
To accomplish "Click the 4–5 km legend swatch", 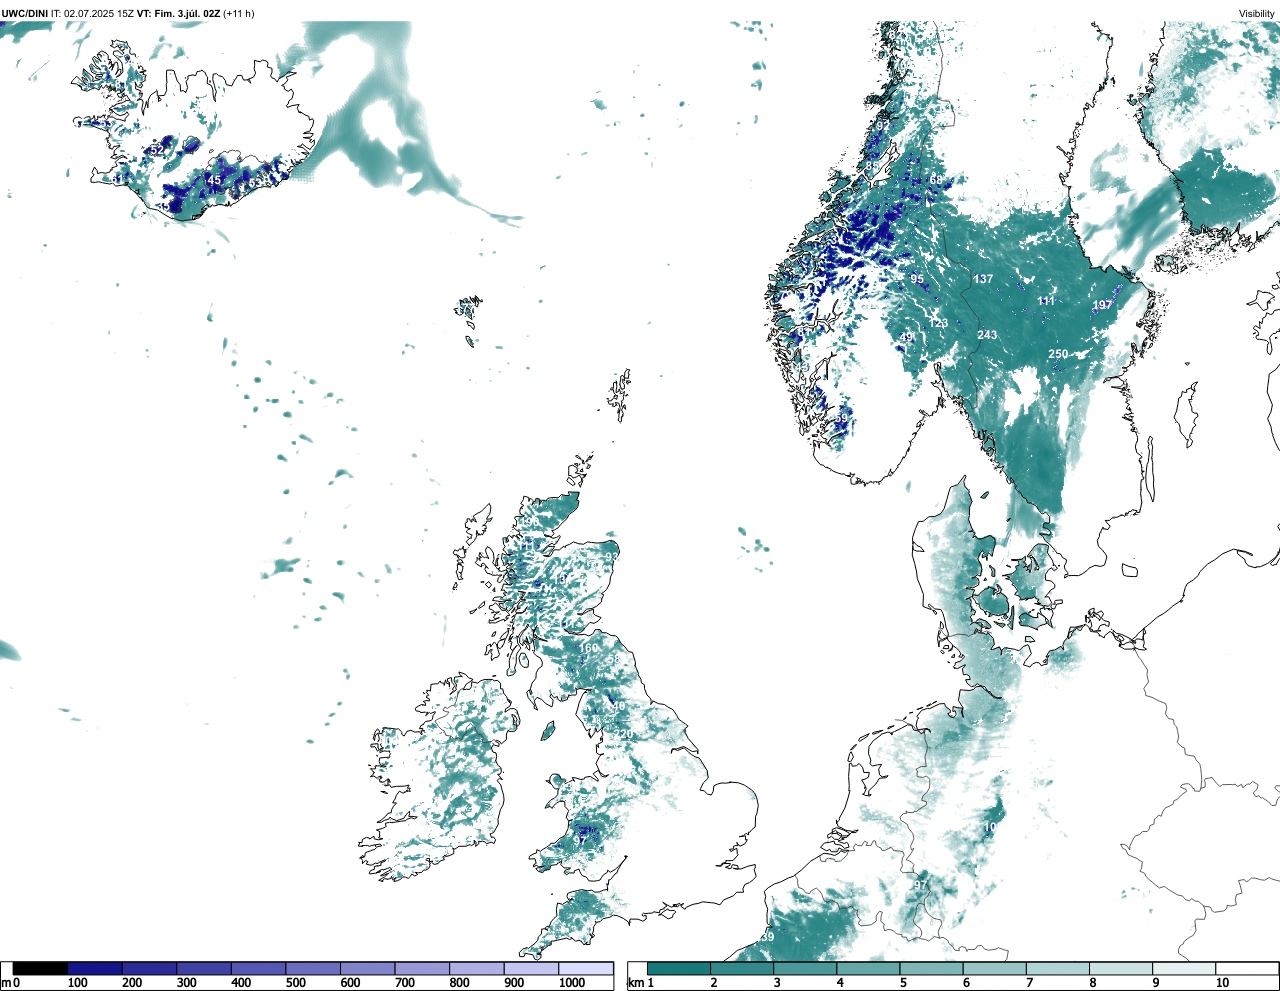I will pos(868,968).
